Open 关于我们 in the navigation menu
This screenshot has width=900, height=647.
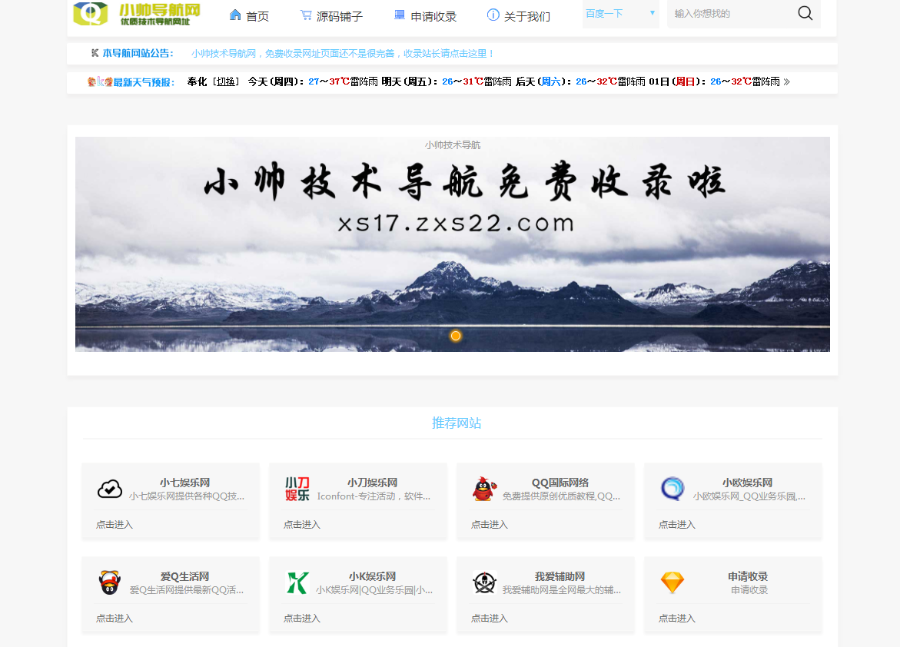point(527,16)
